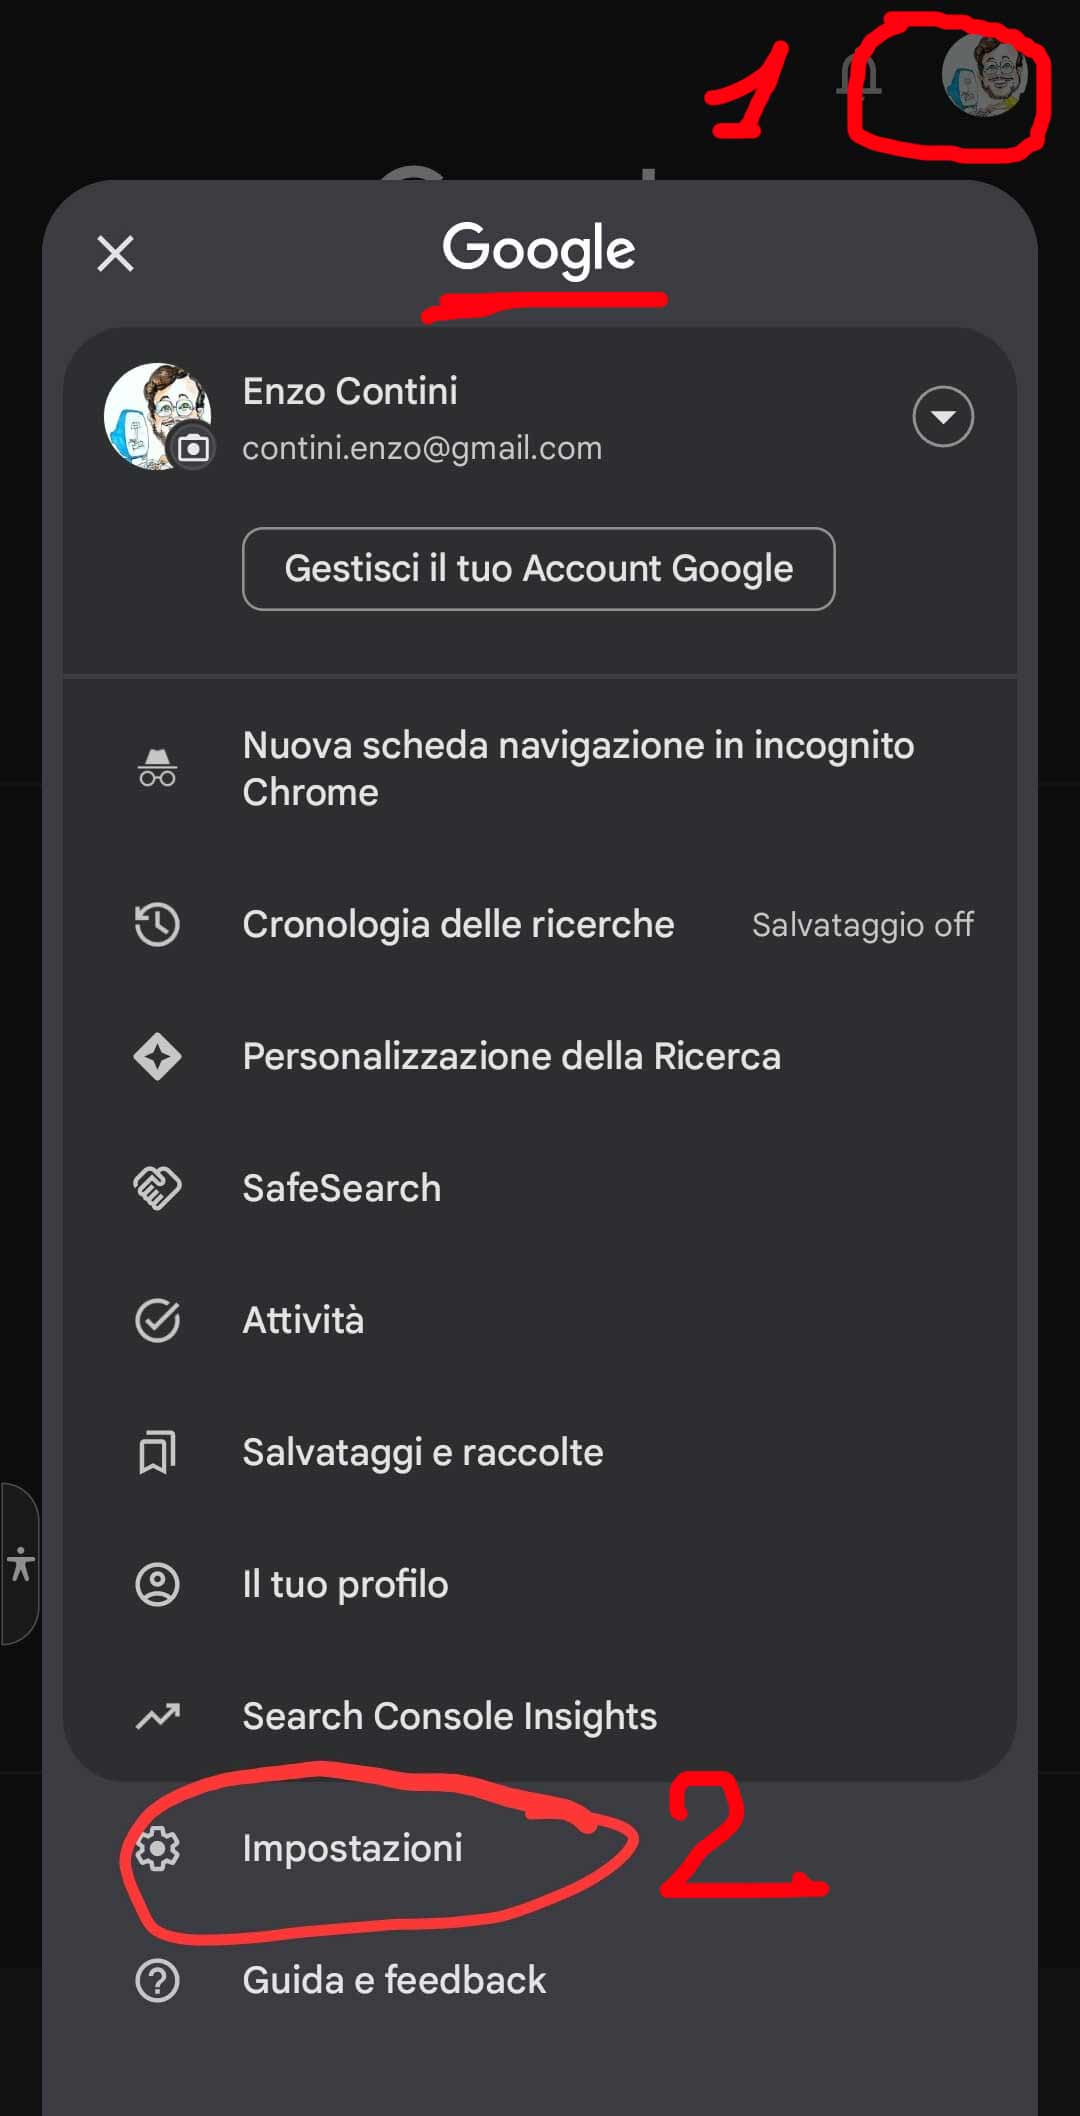
Task: Tap the accessibility side handle
Action: pyautogui.click(x=20, y=1563)
